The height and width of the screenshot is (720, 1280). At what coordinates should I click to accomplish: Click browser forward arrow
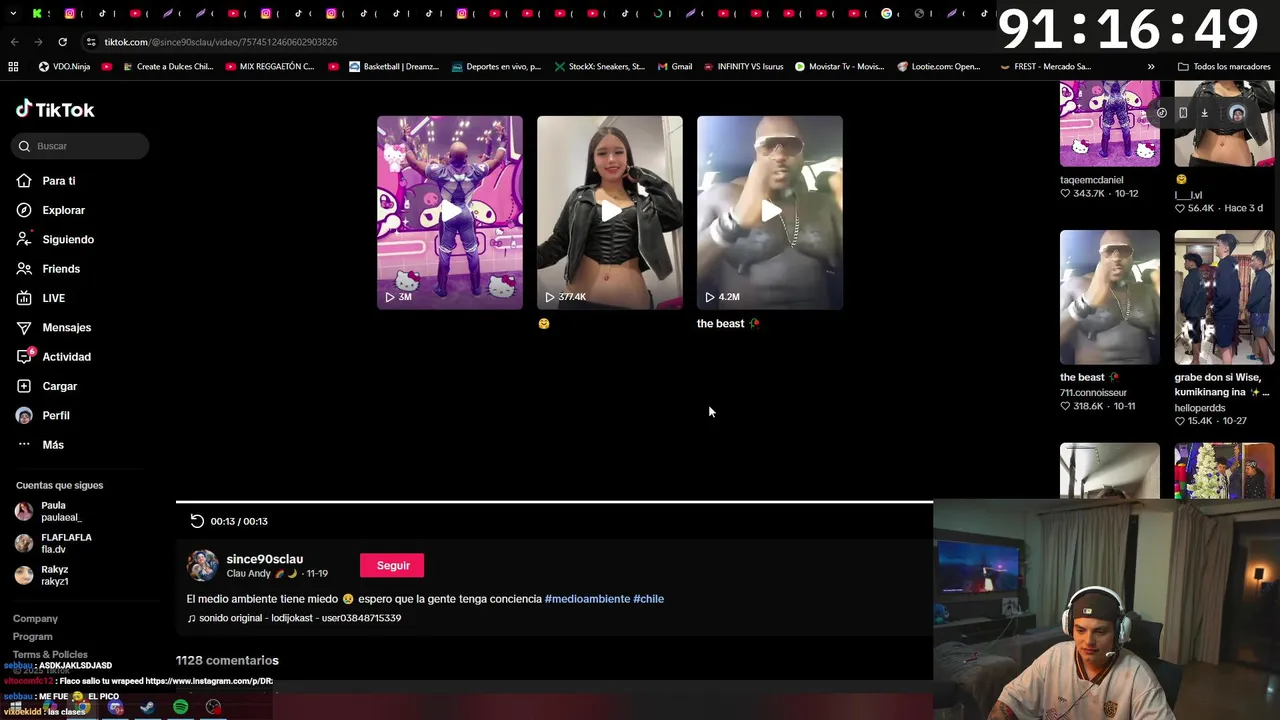click(x=38, y=42)
